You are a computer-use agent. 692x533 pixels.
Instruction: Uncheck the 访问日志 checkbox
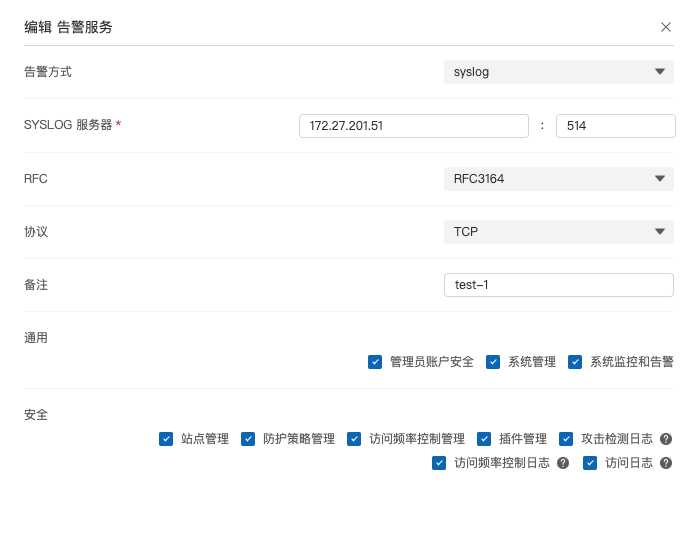click(590, 463)
